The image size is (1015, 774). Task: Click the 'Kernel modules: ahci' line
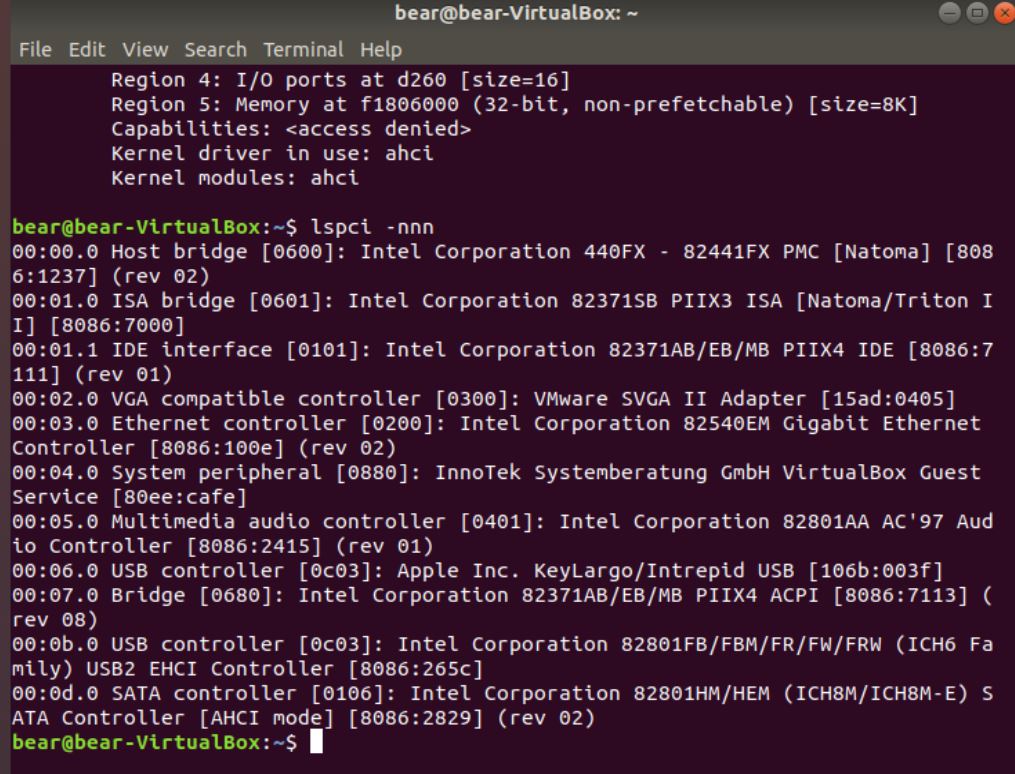[x=235, y=178]
